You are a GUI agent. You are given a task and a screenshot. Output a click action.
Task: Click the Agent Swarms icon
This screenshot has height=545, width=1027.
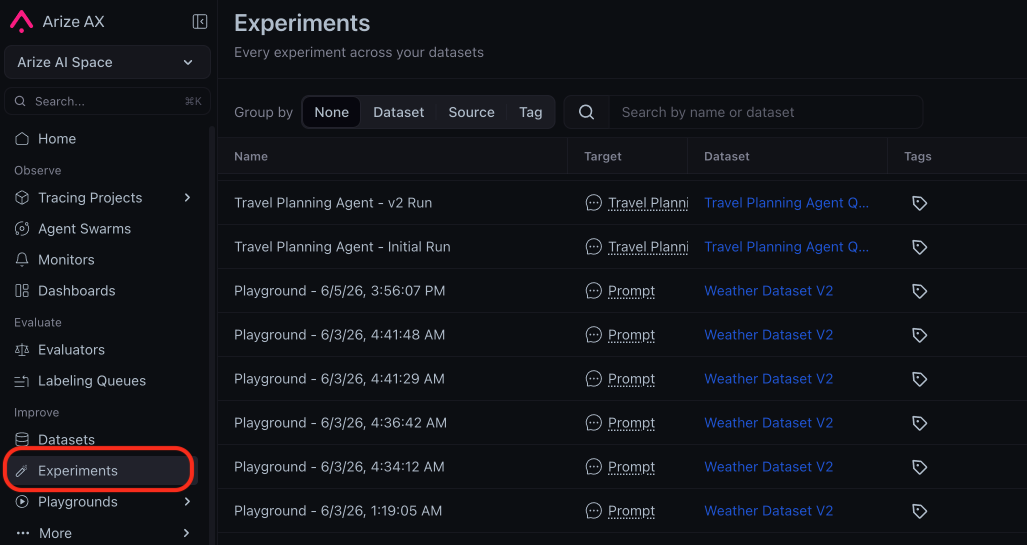[22, 229]
